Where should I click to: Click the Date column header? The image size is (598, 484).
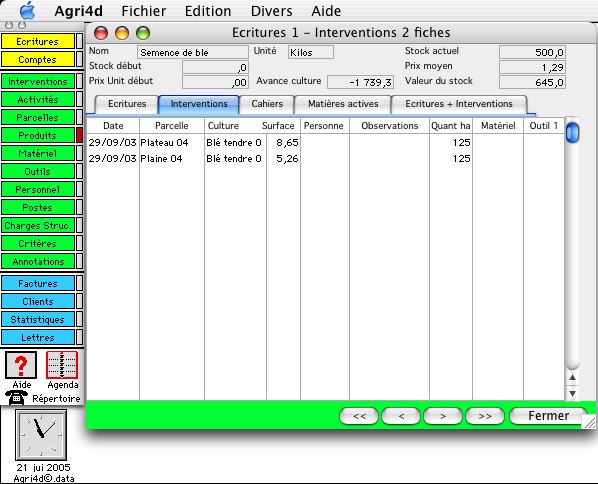pyautogui.click(x=113, y=126)
